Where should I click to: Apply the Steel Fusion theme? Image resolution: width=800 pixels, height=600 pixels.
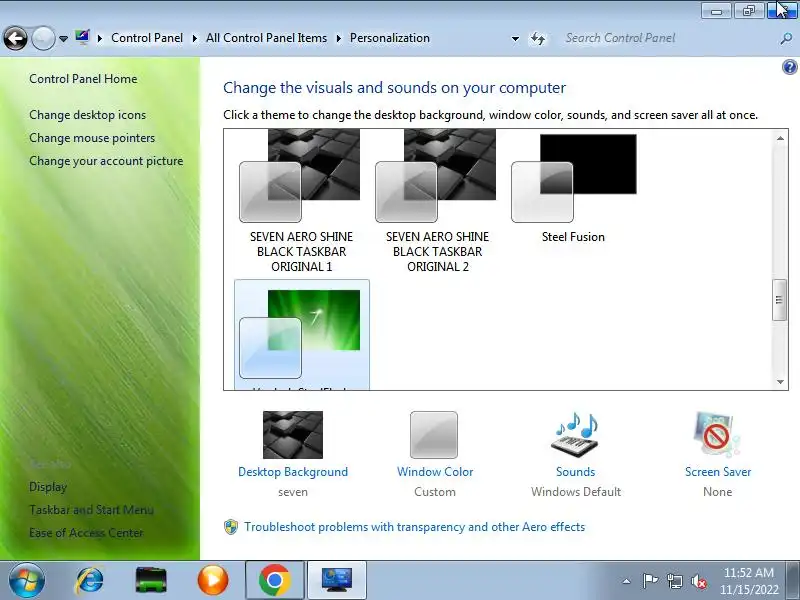(573, 189)
